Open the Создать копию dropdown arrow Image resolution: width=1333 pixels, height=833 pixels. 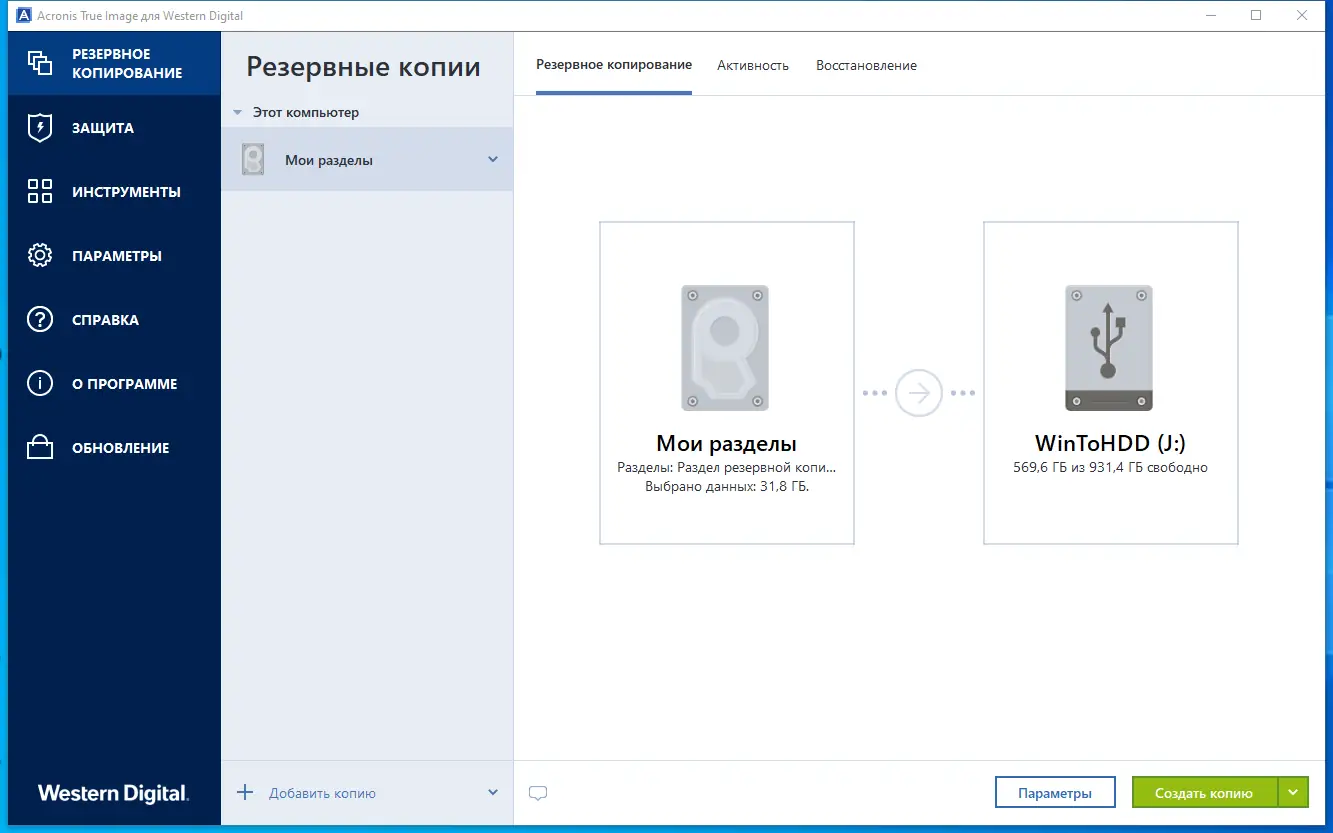[1293, 791]
